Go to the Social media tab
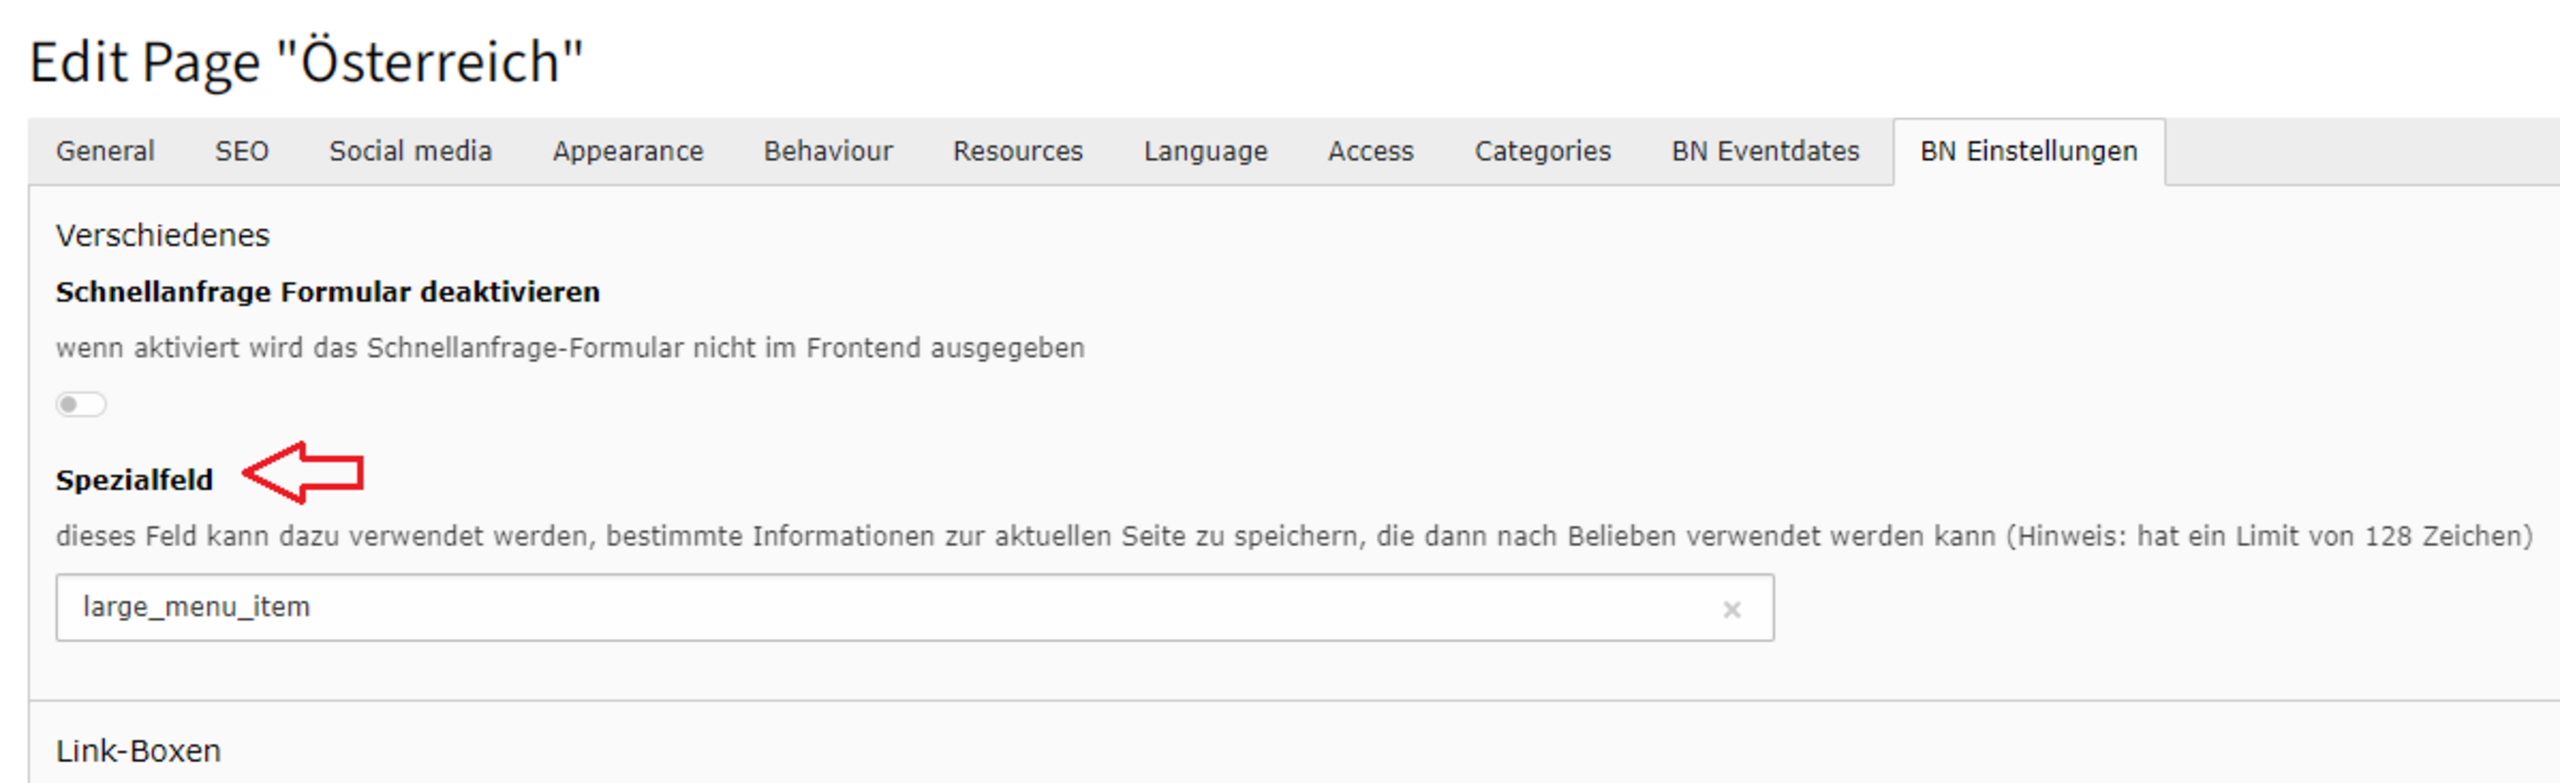 coord(410,151)
